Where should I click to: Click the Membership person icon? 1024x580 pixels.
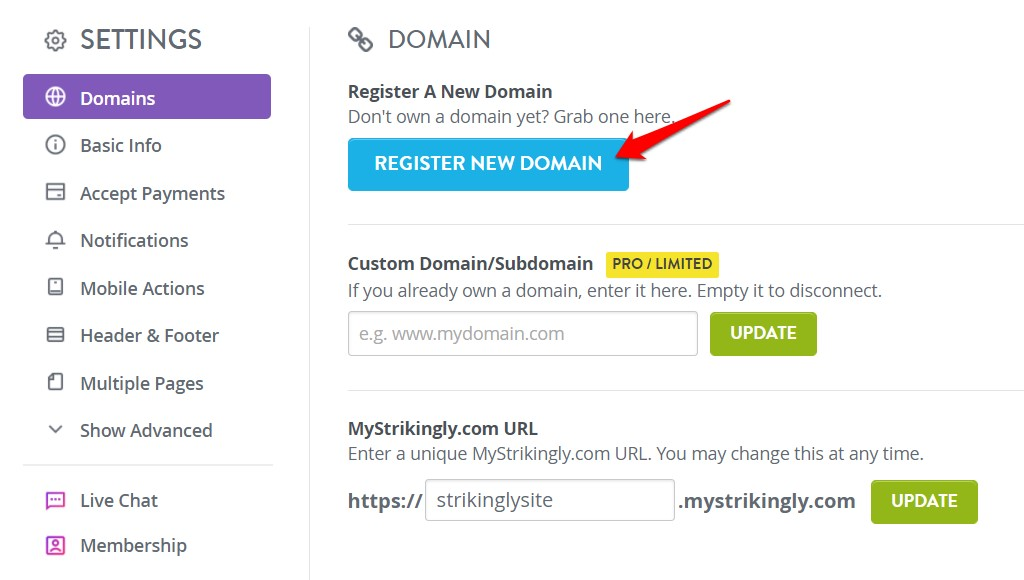(57, 545)
